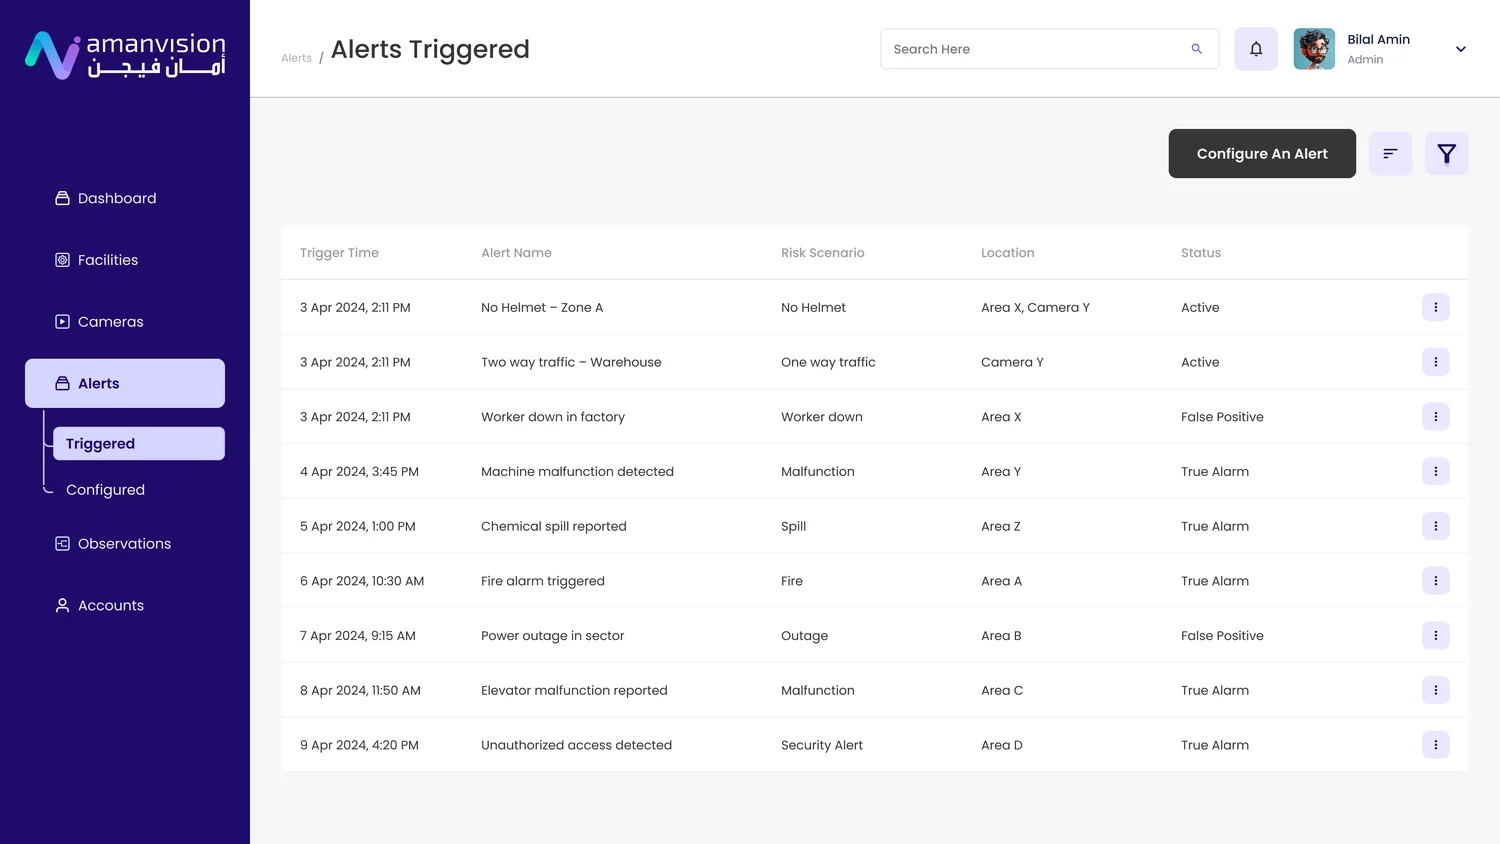Click the Trigger Time column header
The height and width of the screenshot is (844, 1500).
click(339, 253)
